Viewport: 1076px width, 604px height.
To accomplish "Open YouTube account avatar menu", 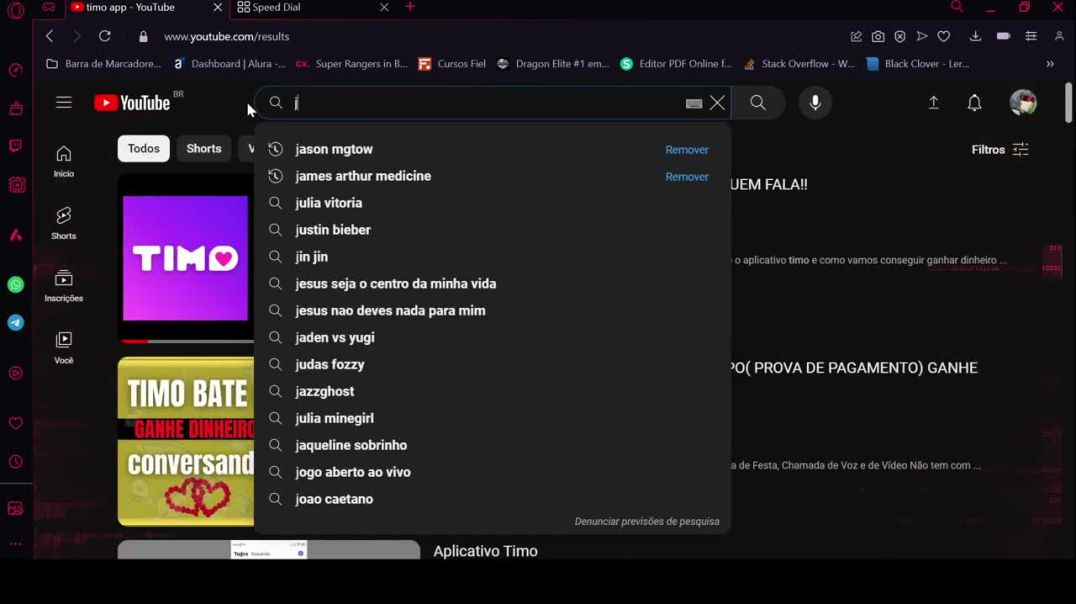I will [x=1023, y=103].
